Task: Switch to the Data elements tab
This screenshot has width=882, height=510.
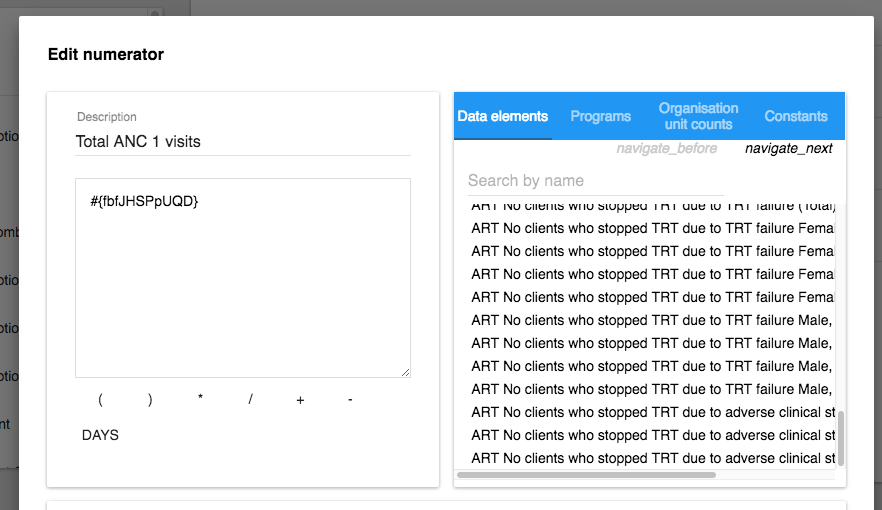Action: [502, 116]
